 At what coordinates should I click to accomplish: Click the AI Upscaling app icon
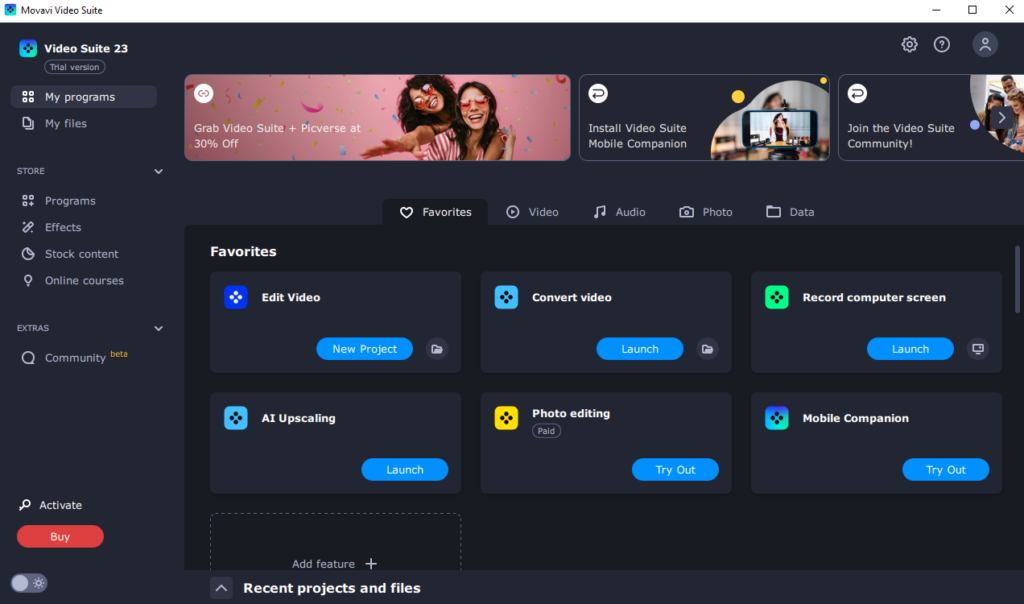236,418
